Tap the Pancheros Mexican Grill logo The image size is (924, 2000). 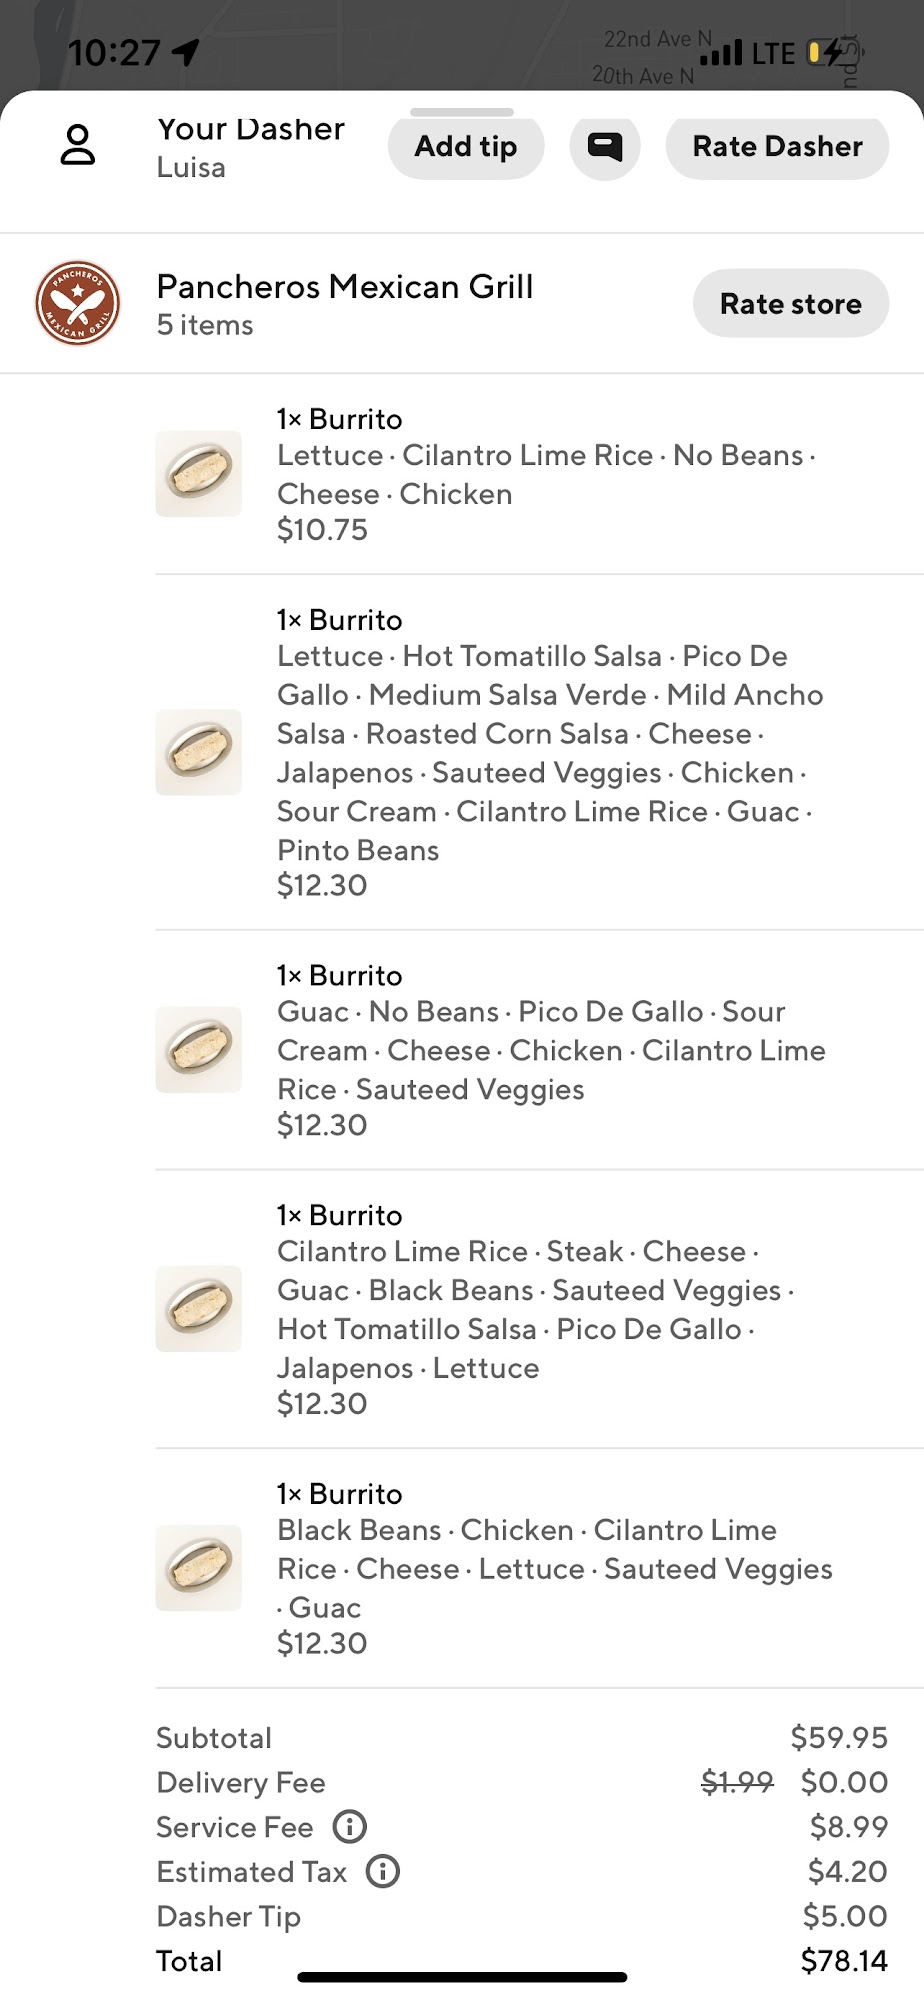pyautogui.click(x=78, y=303)
